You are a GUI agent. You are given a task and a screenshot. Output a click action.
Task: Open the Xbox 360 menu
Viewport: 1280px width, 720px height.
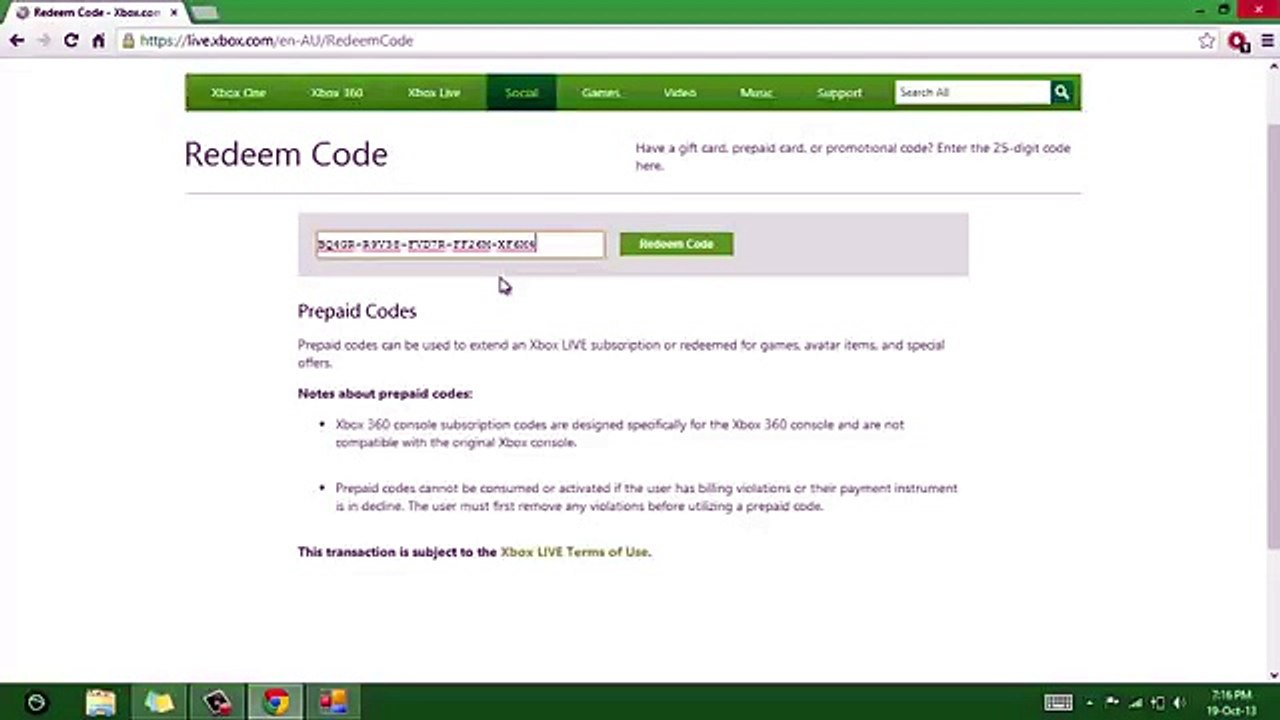pyautogui.click(x=336, y=92)
